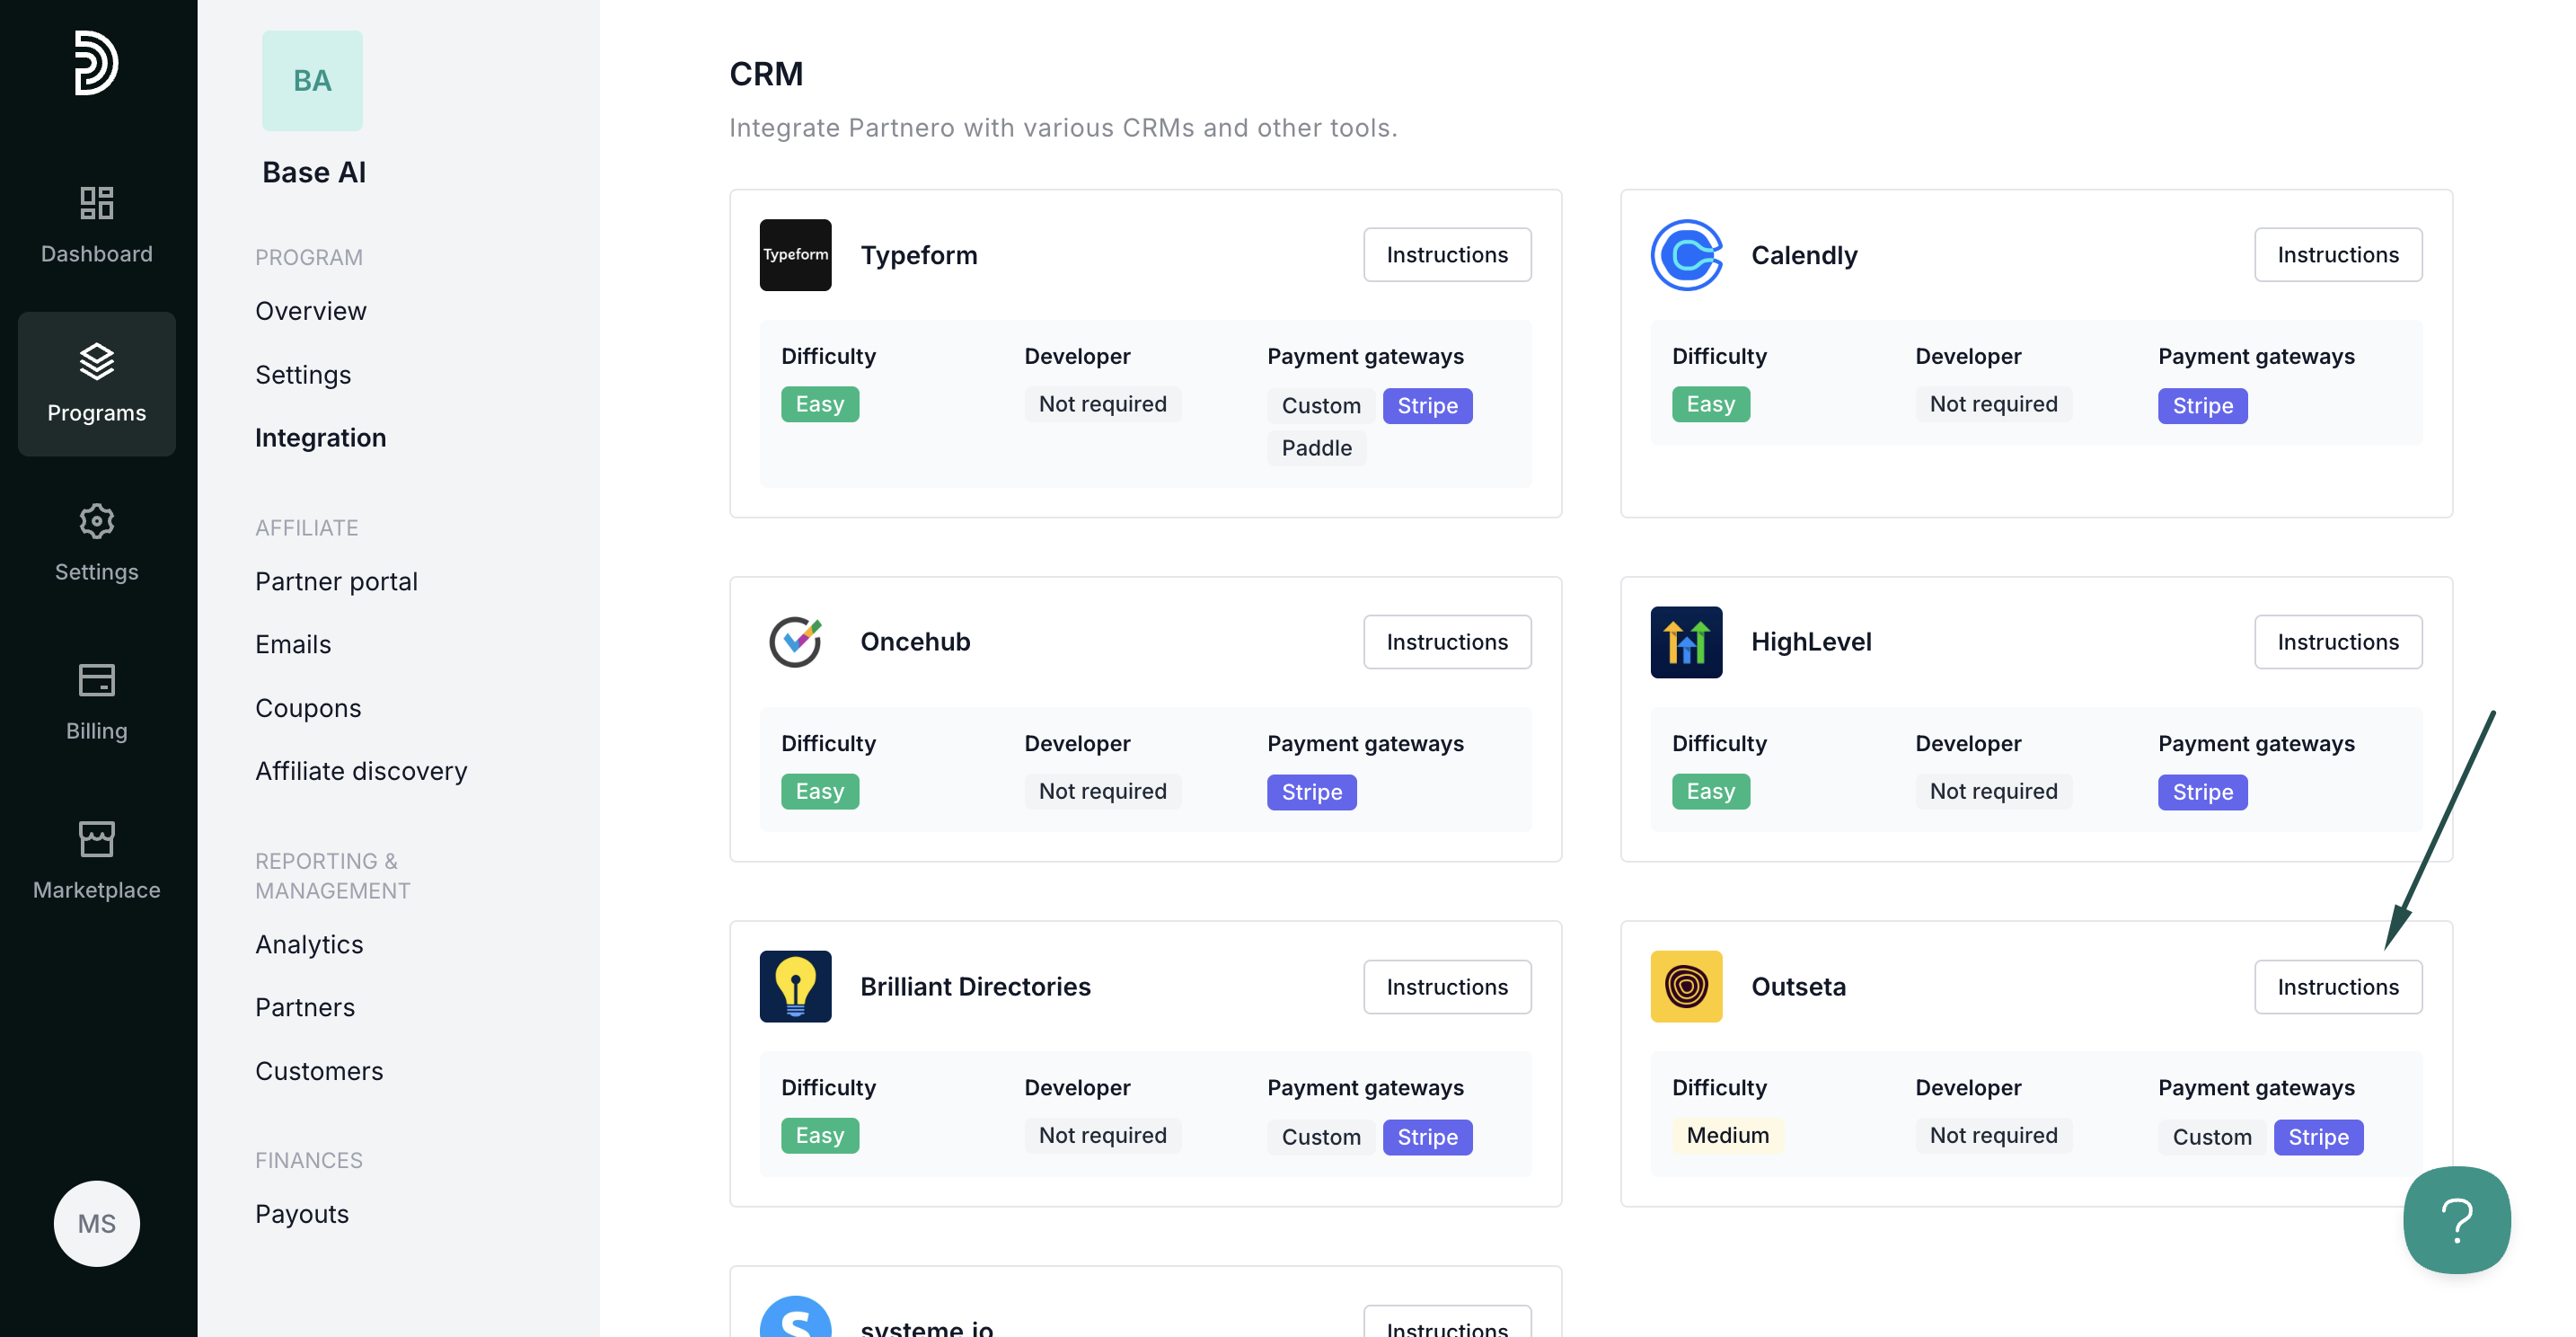The width and height of the screenshot is (2576, 1337).
Task: Open Oncehub Instructions
Action: click(x=1447, y=642)
